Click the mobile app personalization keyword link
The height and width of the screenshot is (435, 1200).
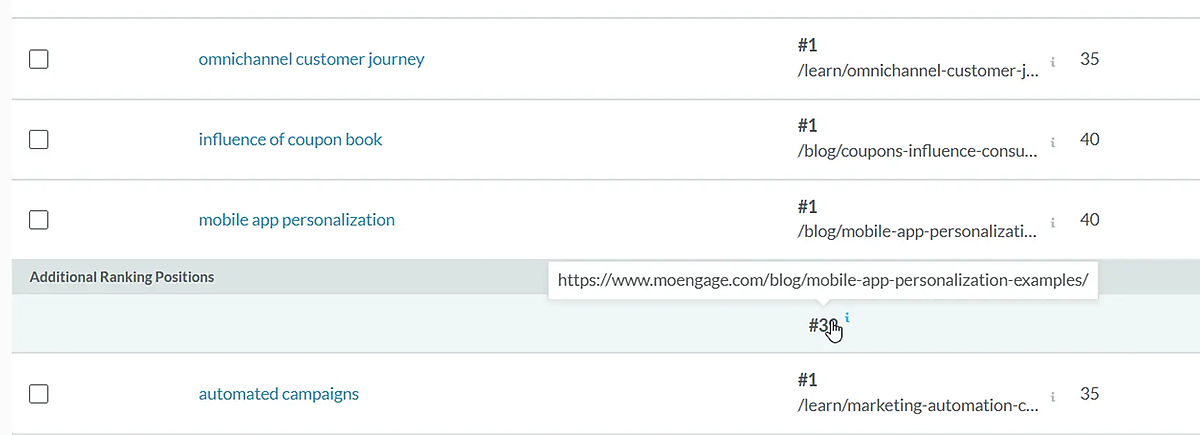click(296, 219)
